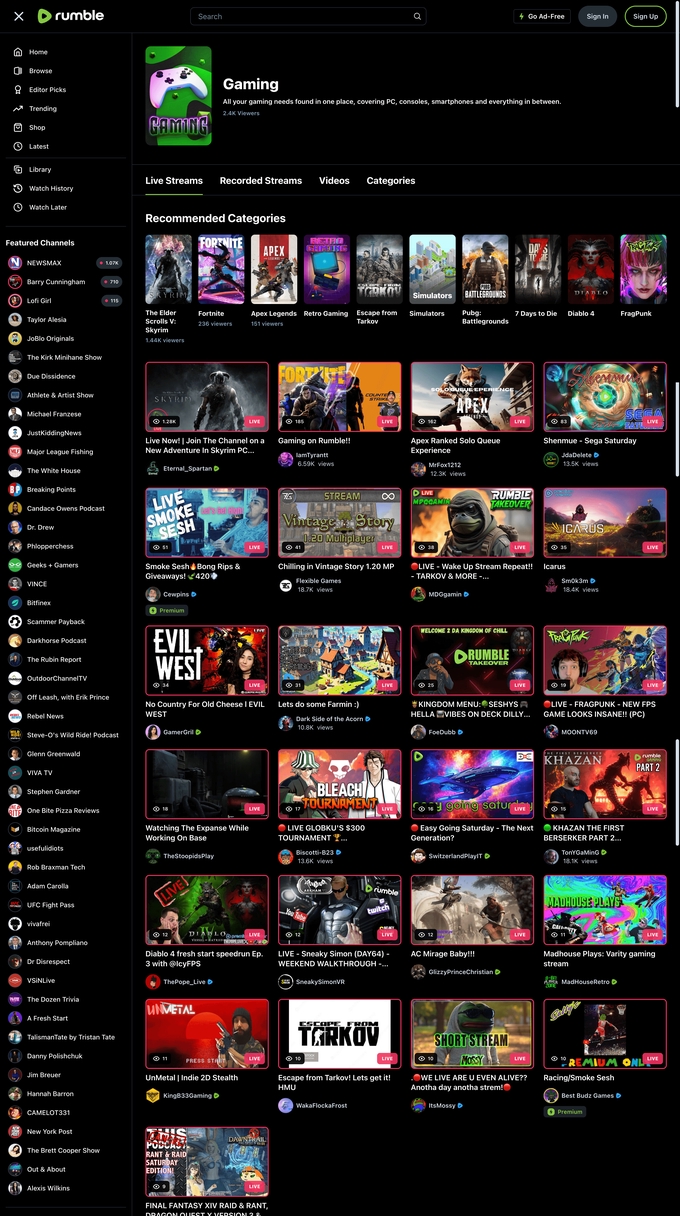Open 'Apex Ranked Solo Queue Experience' title
The image size is (680, 1216).
tap(457, 445)
